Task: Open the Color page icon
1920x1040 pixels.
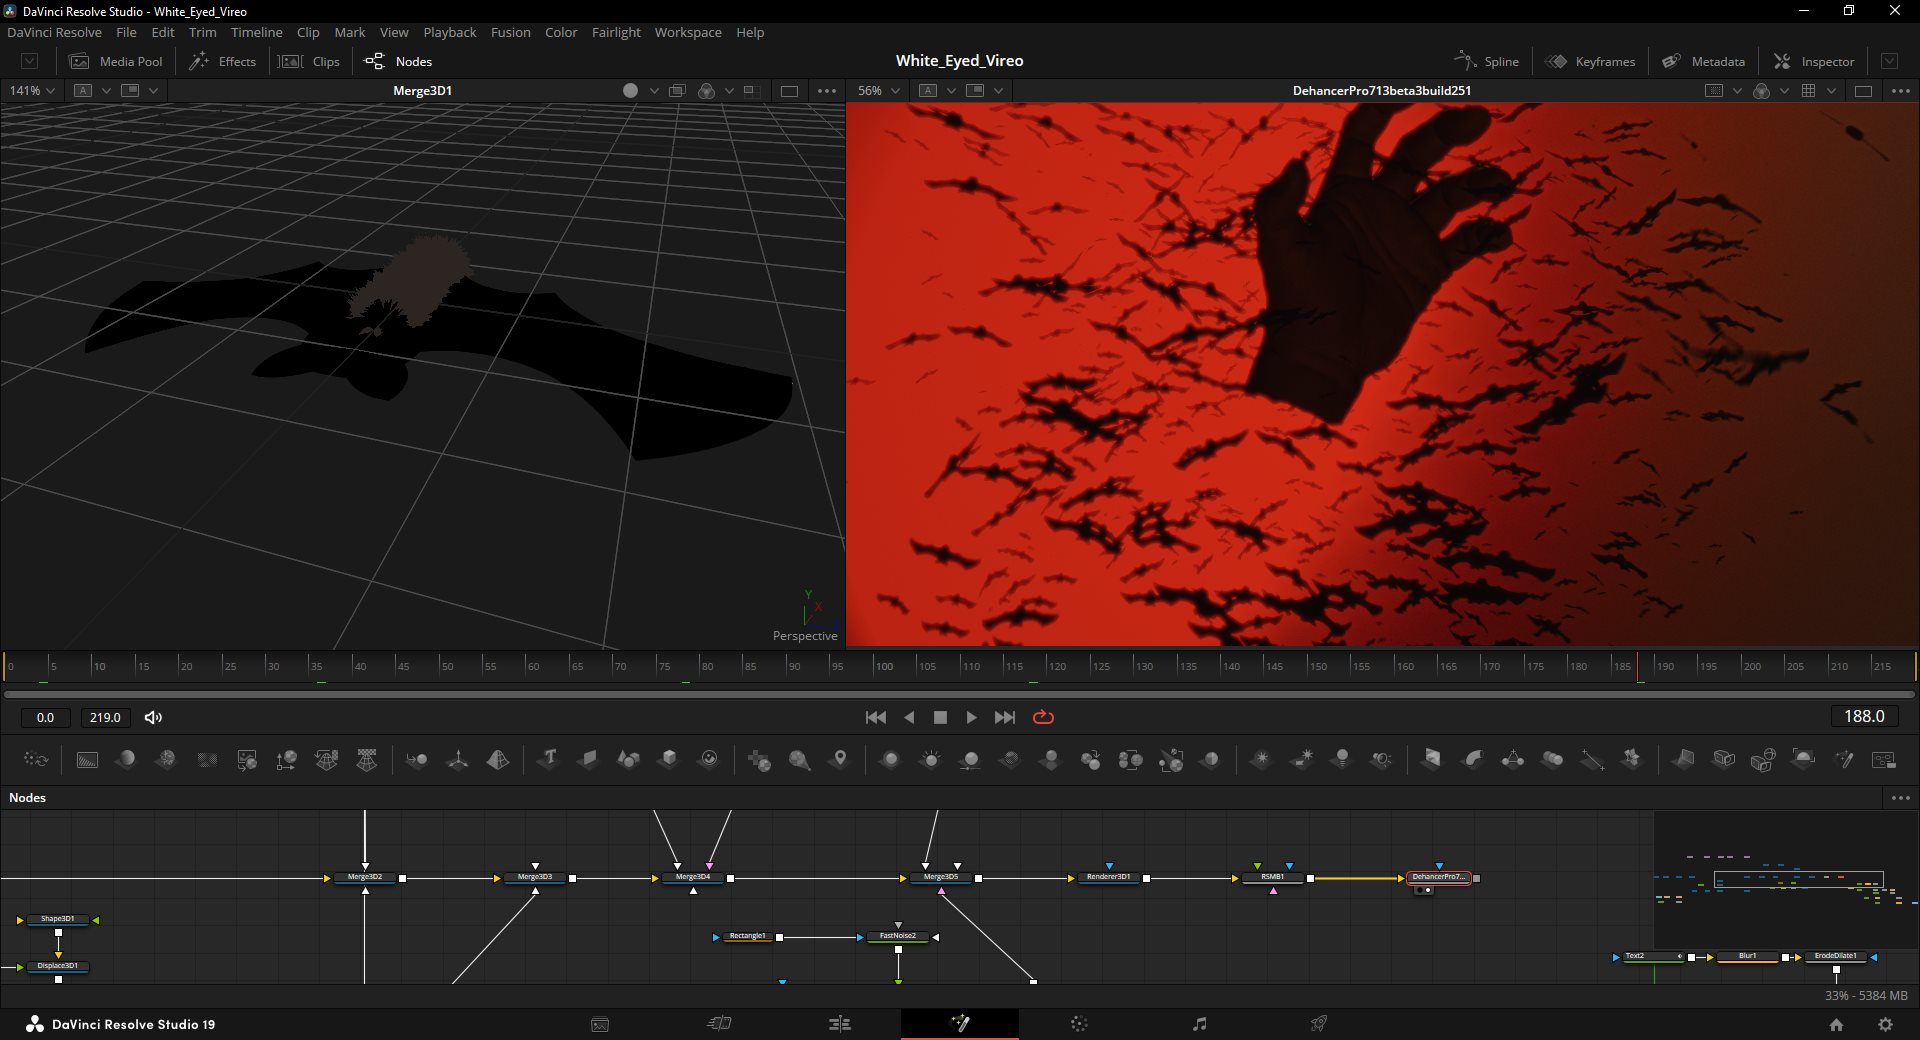Action: pos(1079,1024)
